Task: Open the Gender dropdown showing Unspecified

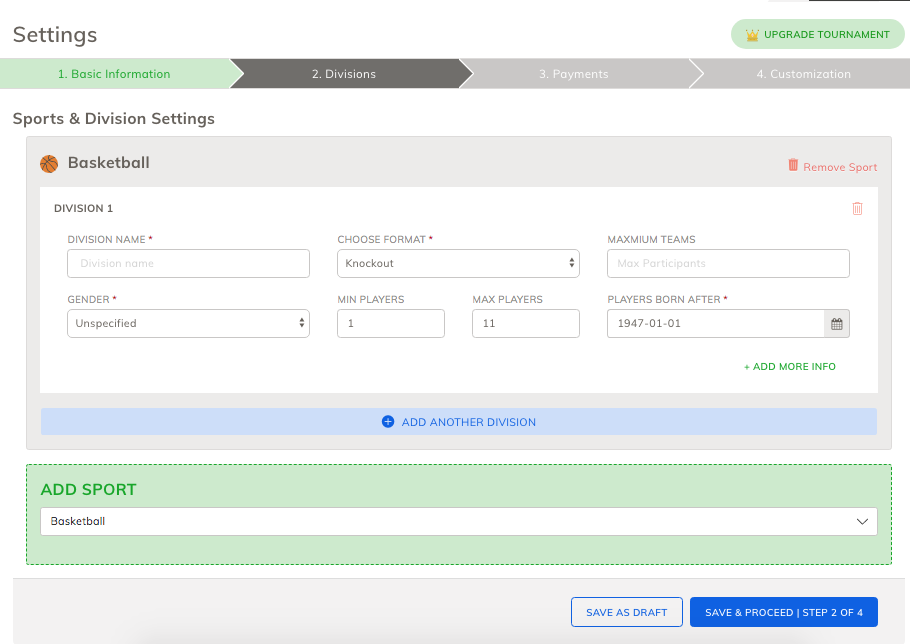Action: pyautogui.click(x=189, y=324)
